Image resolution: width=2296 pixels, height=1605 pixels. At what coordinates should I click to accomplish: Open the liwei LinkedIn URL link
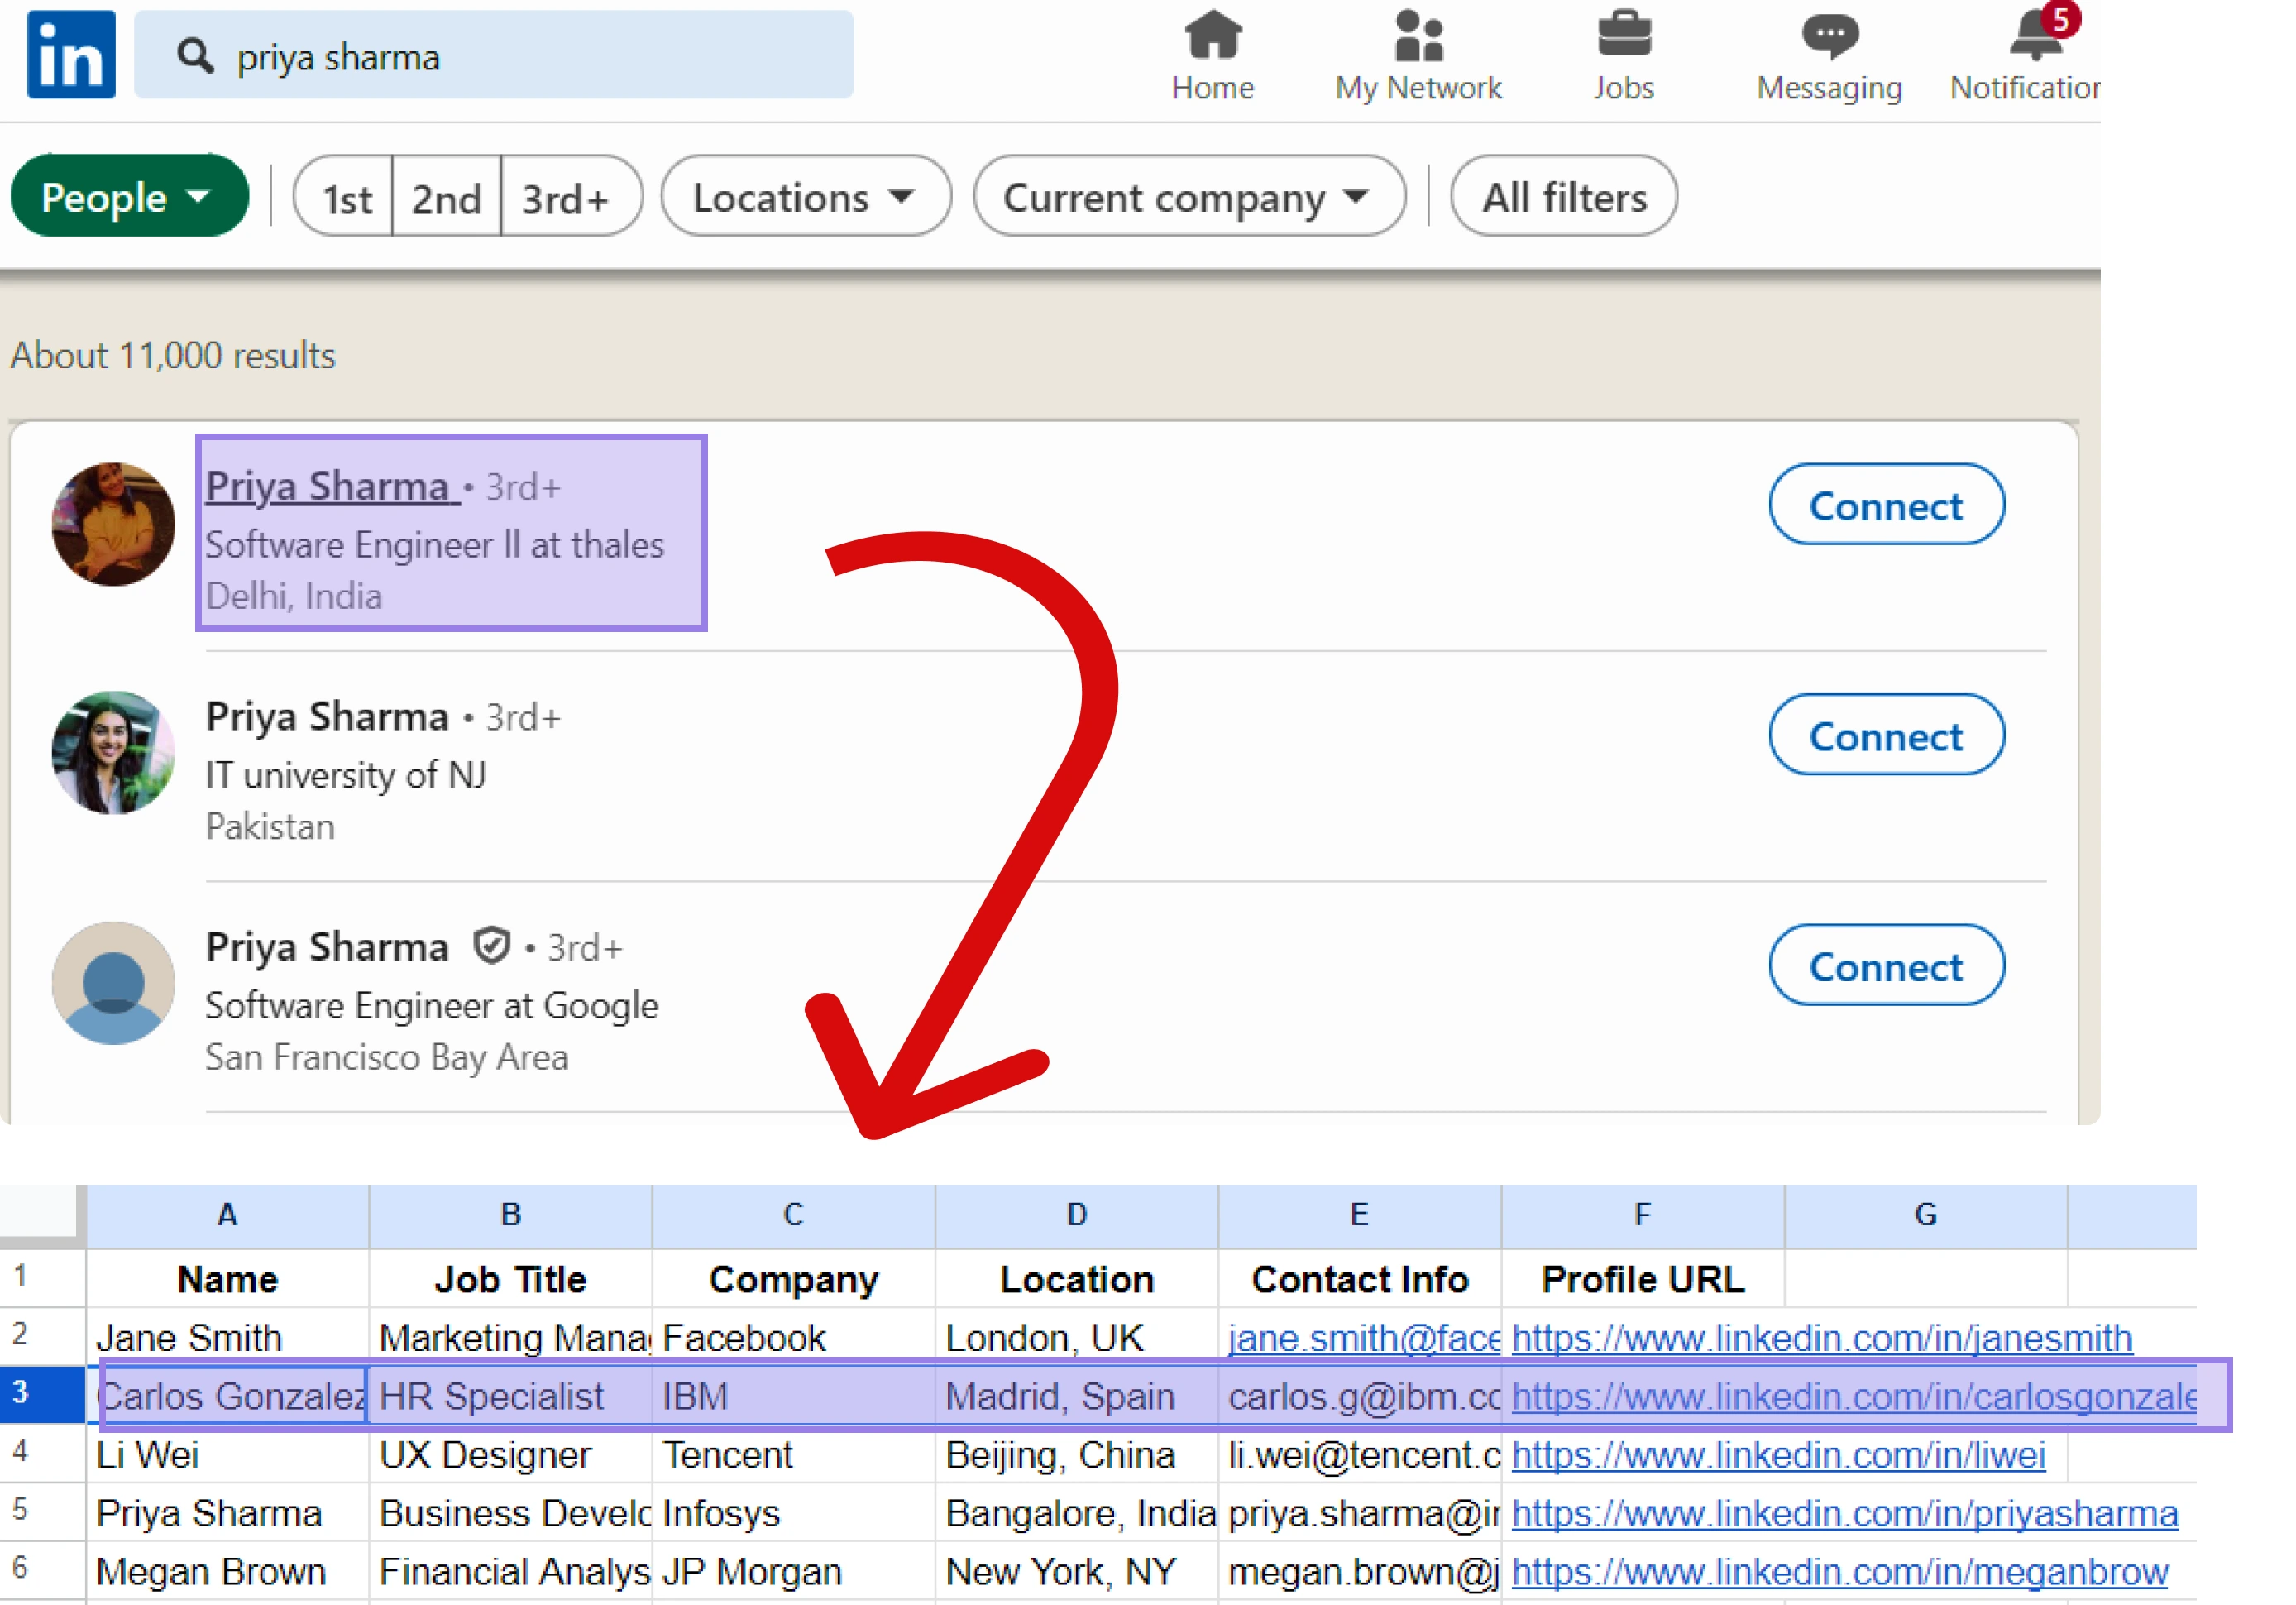(1778, 1454)
